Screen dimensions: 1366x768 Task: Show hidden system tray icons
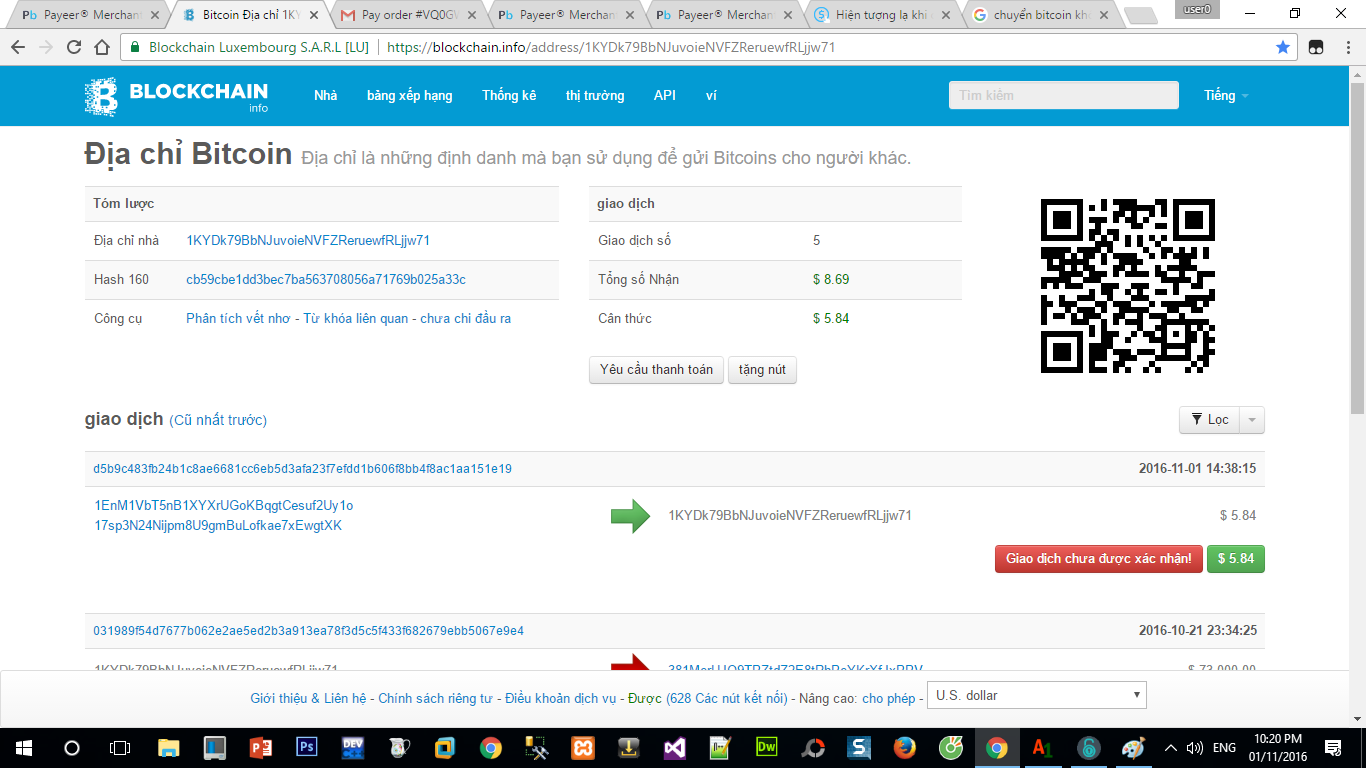[1170, 748]
